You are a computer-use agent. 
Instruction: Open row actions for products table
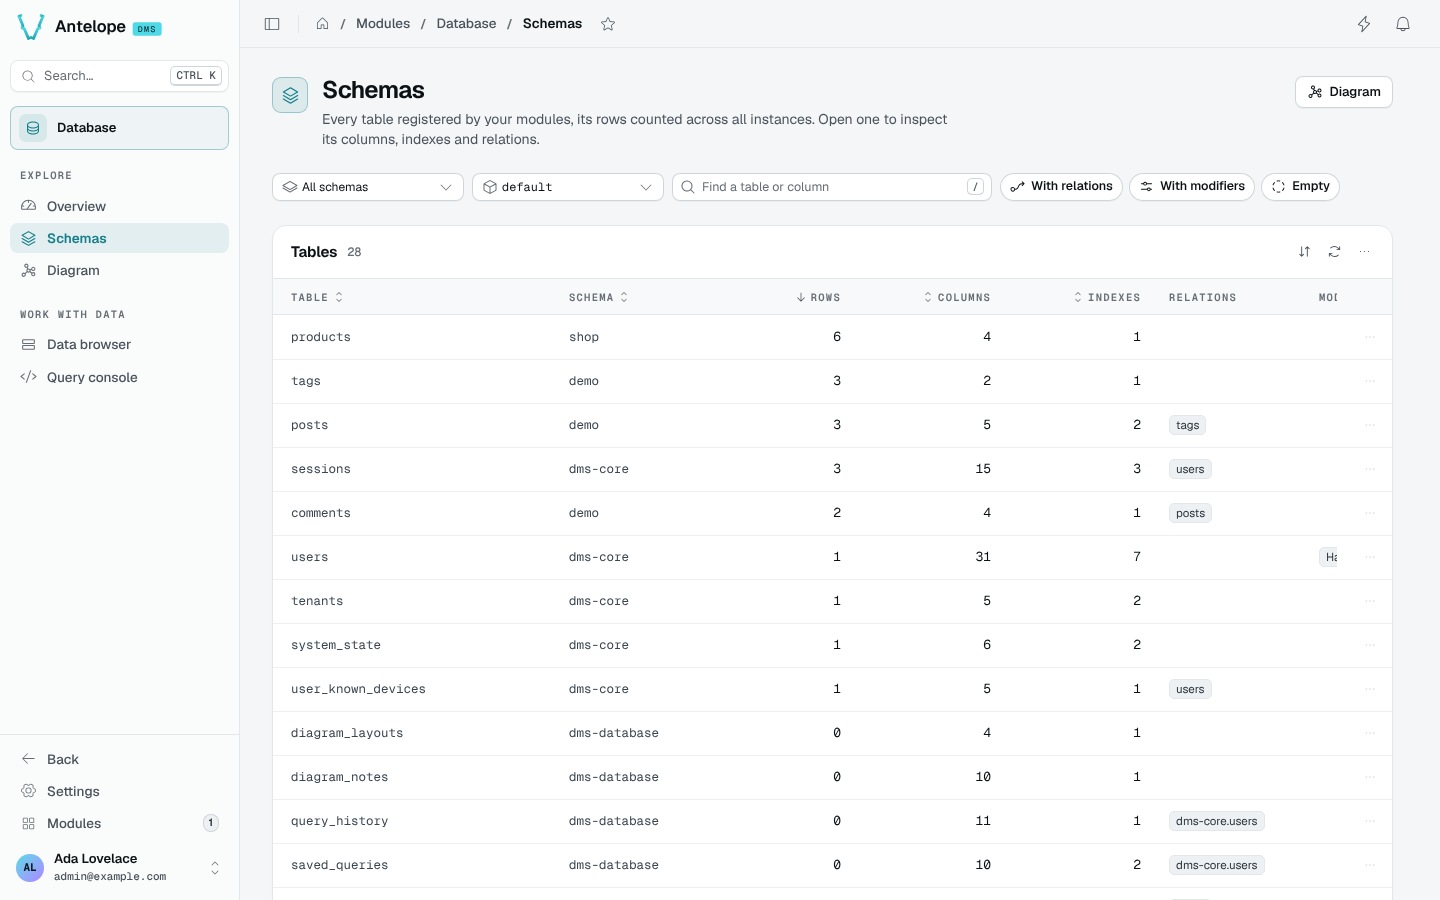(1370, 337)
